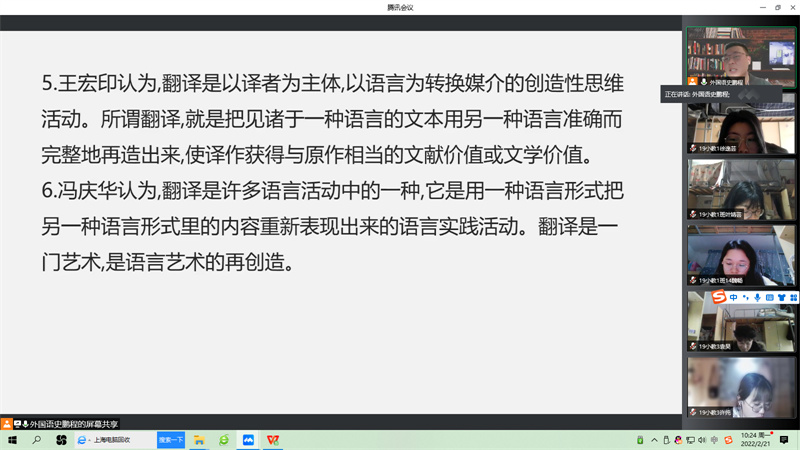Restore down the Tencent Meeting window
Image resolution: width=800 pixels, height=450 pixels.
tap(777, 7)
